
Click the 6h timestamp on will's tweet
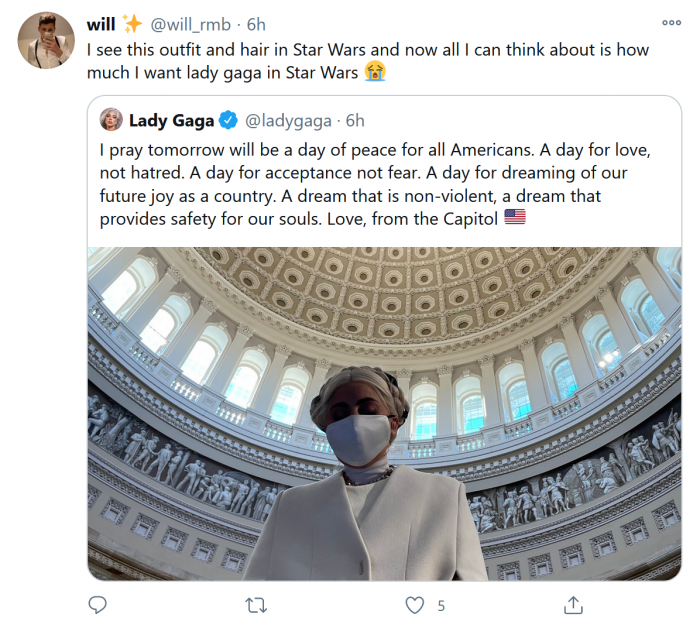[x=257, y=23]
